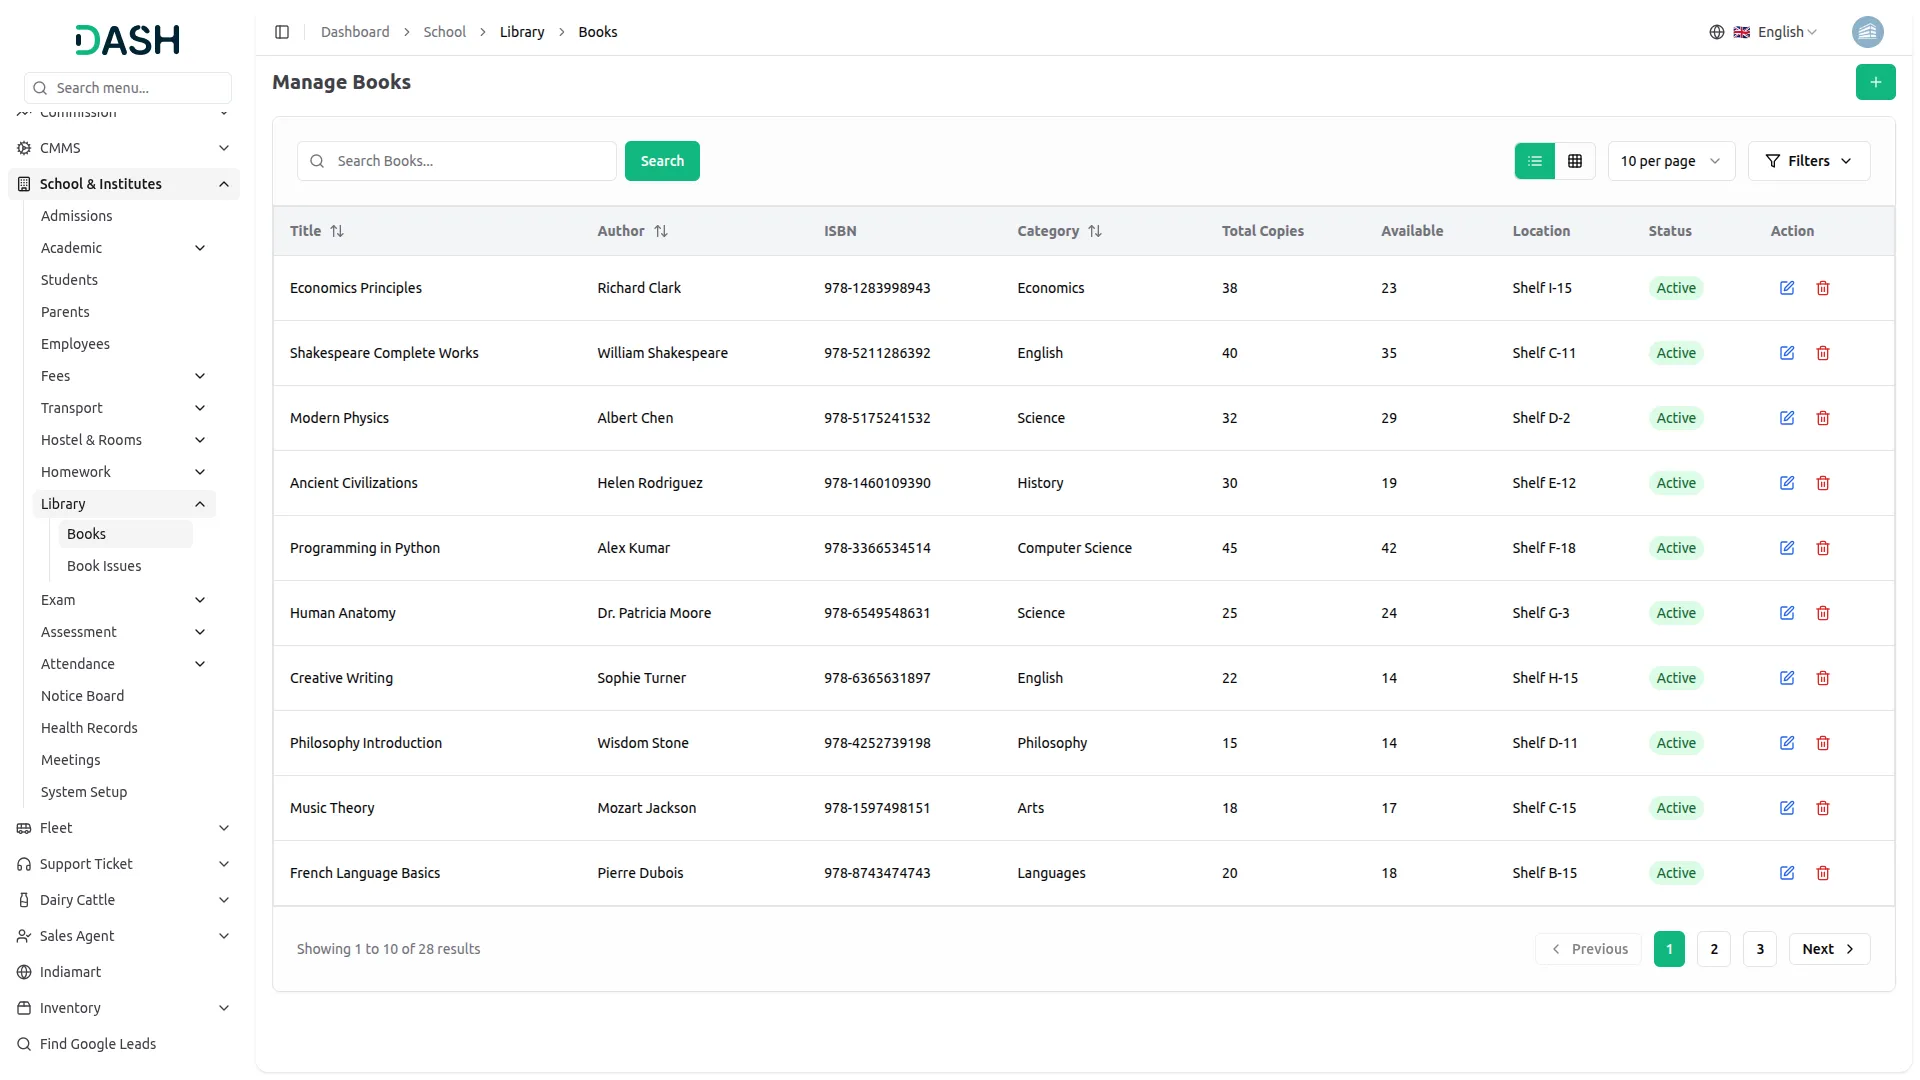Delete the Music Theory book
The image size is (1920, 1080).
coord(1823,808)
